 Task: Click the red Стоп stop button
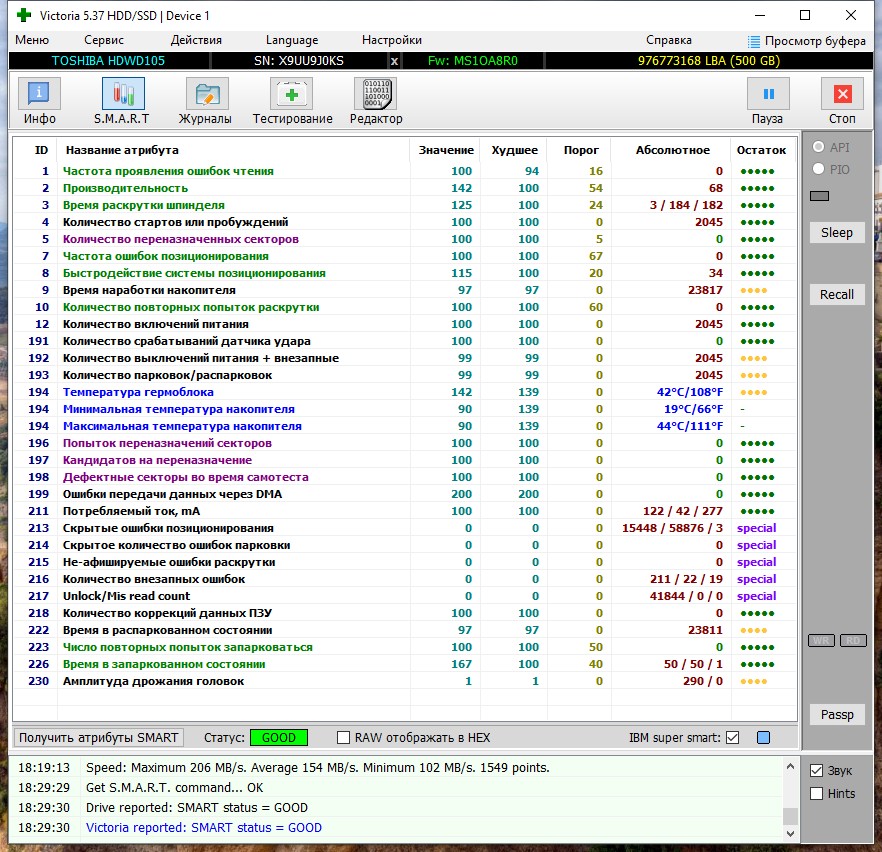(x=842, y=102)
